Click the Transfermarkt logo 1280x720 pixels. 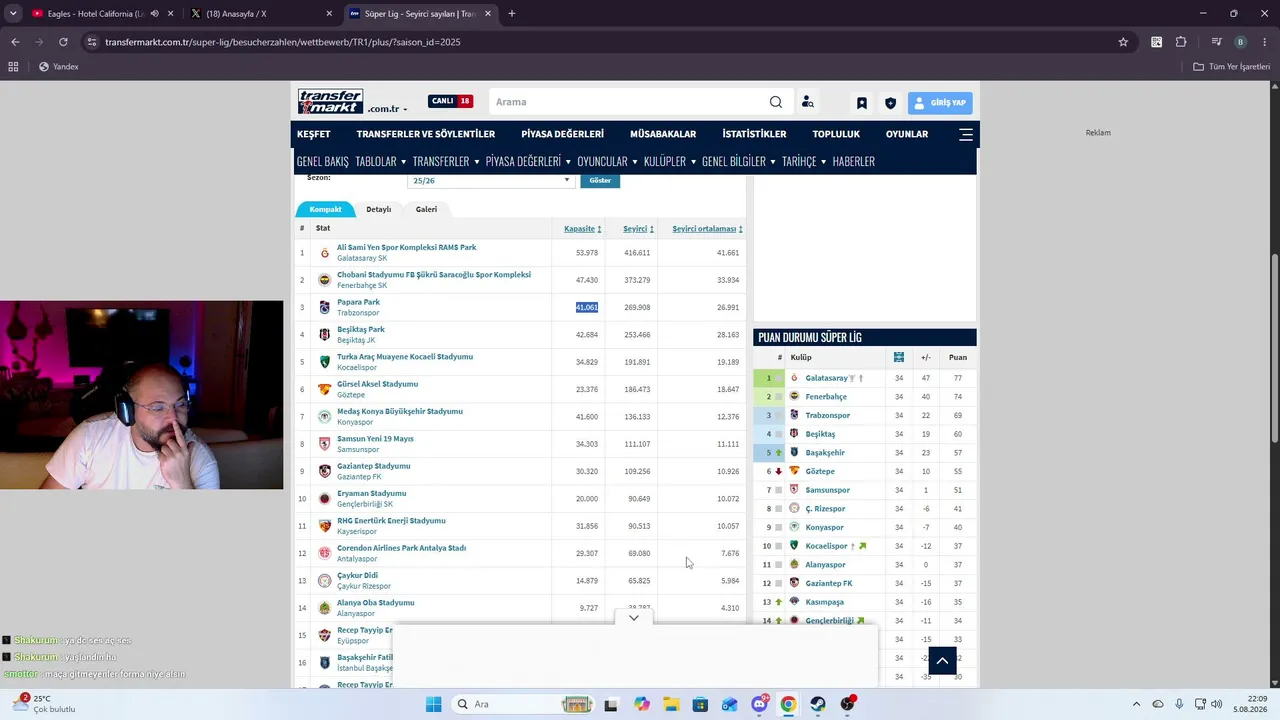[x=330, y=102]
